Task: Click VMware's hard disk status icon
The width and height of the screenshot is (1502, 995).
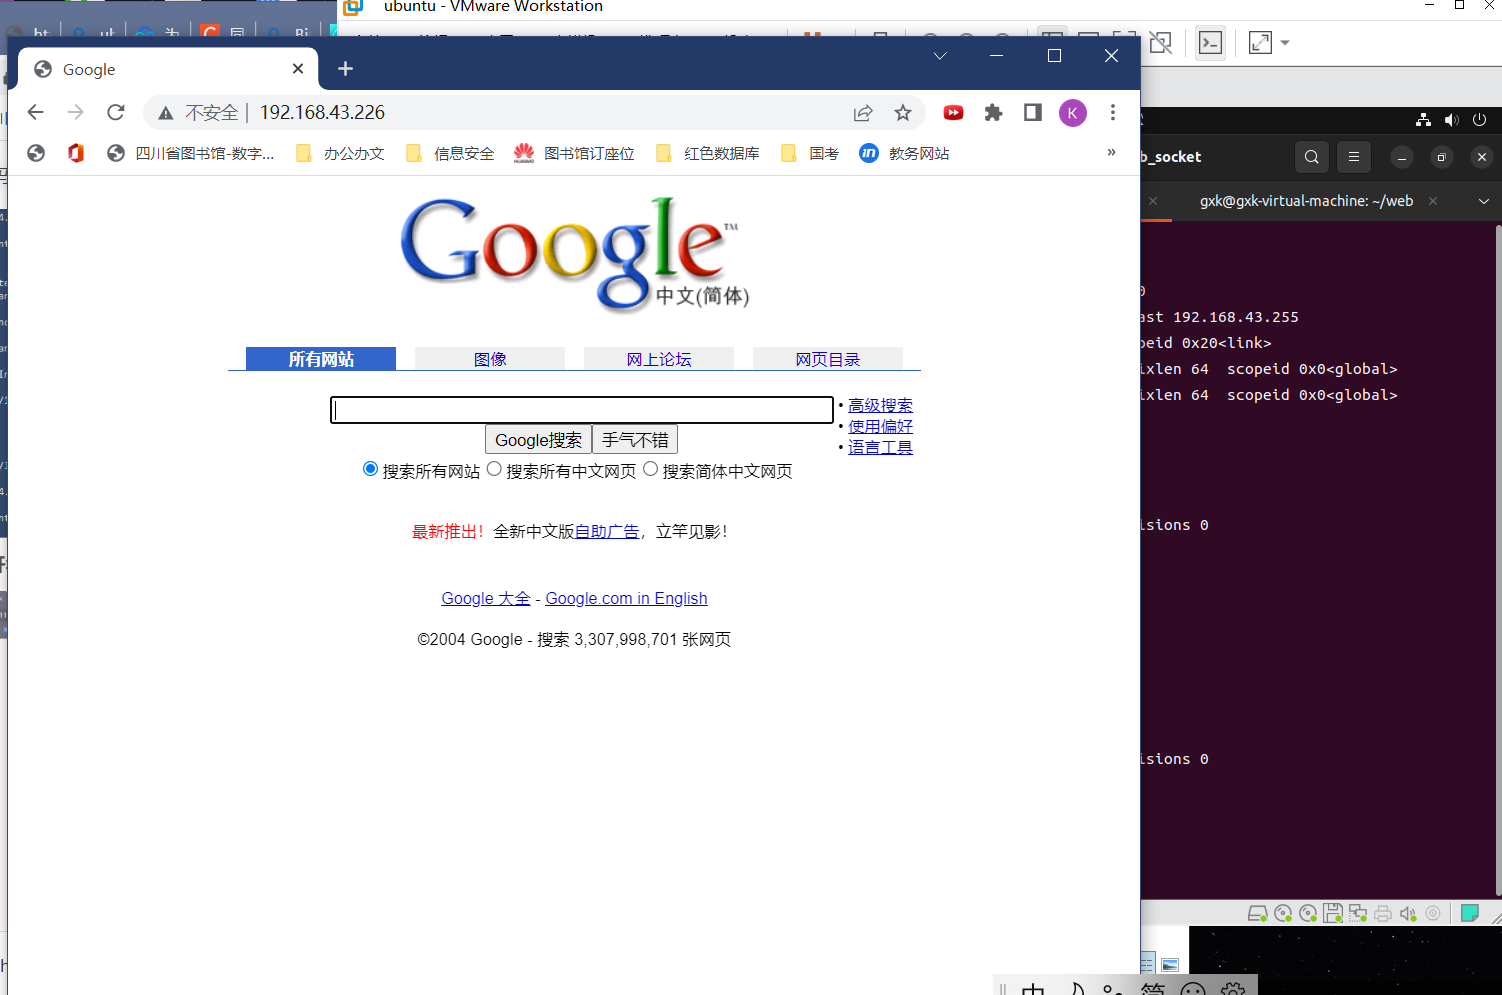Action: click(1258, 913)
